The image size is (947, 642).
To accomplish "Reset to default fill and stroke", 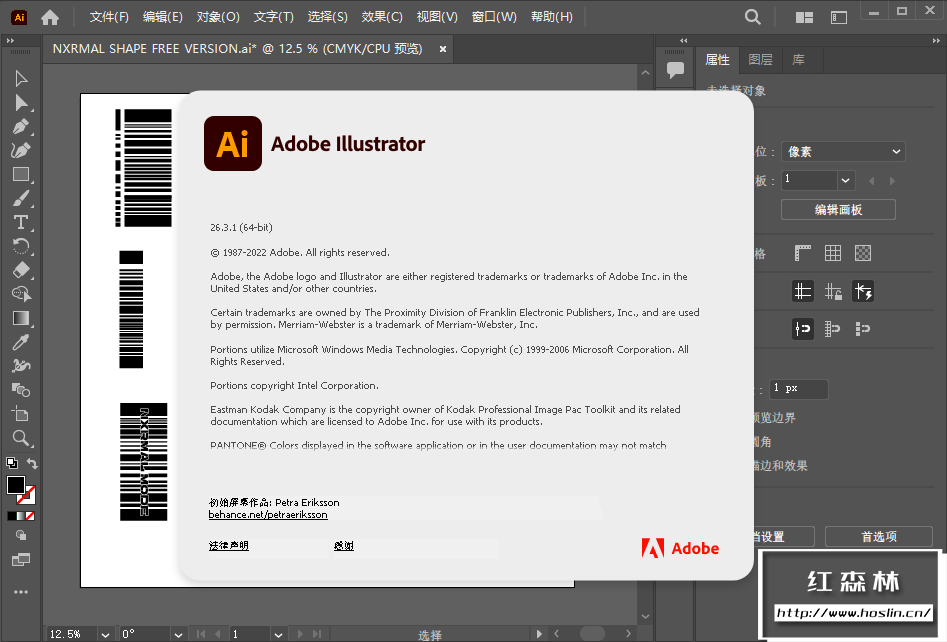I will click(x=11, y=463).
